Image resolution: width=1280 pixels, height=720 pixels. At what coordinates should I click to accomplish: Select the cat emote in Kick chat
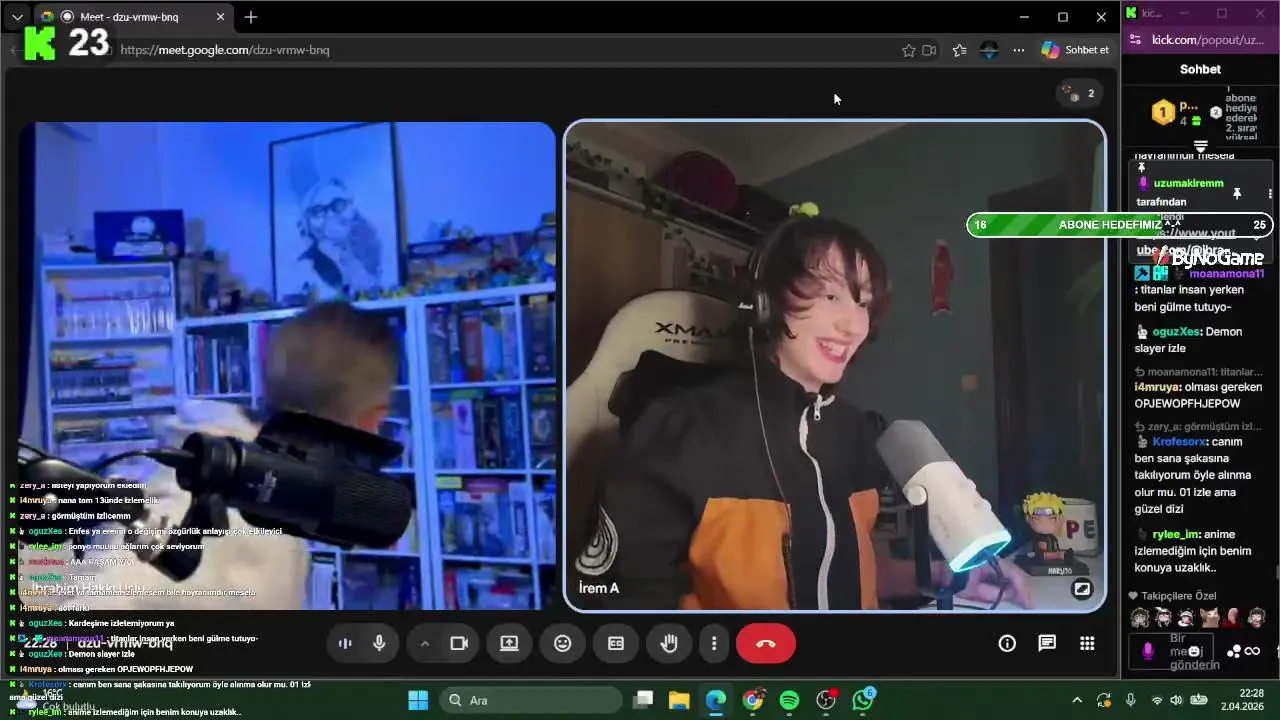coord(1210,617)
